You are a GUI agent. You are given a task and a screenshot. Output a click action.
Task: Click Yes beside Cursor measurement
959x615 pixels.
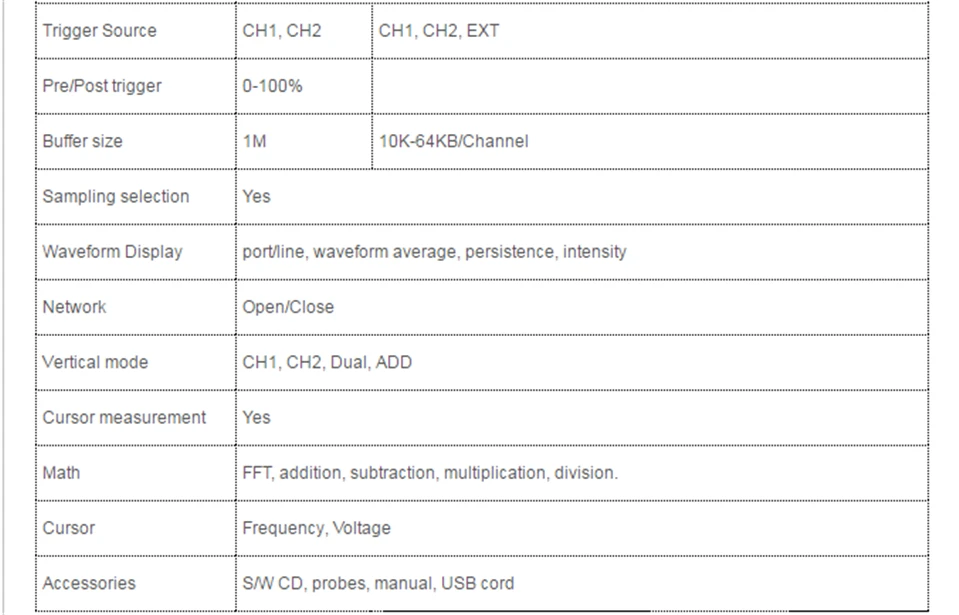[x=256, y=418]
